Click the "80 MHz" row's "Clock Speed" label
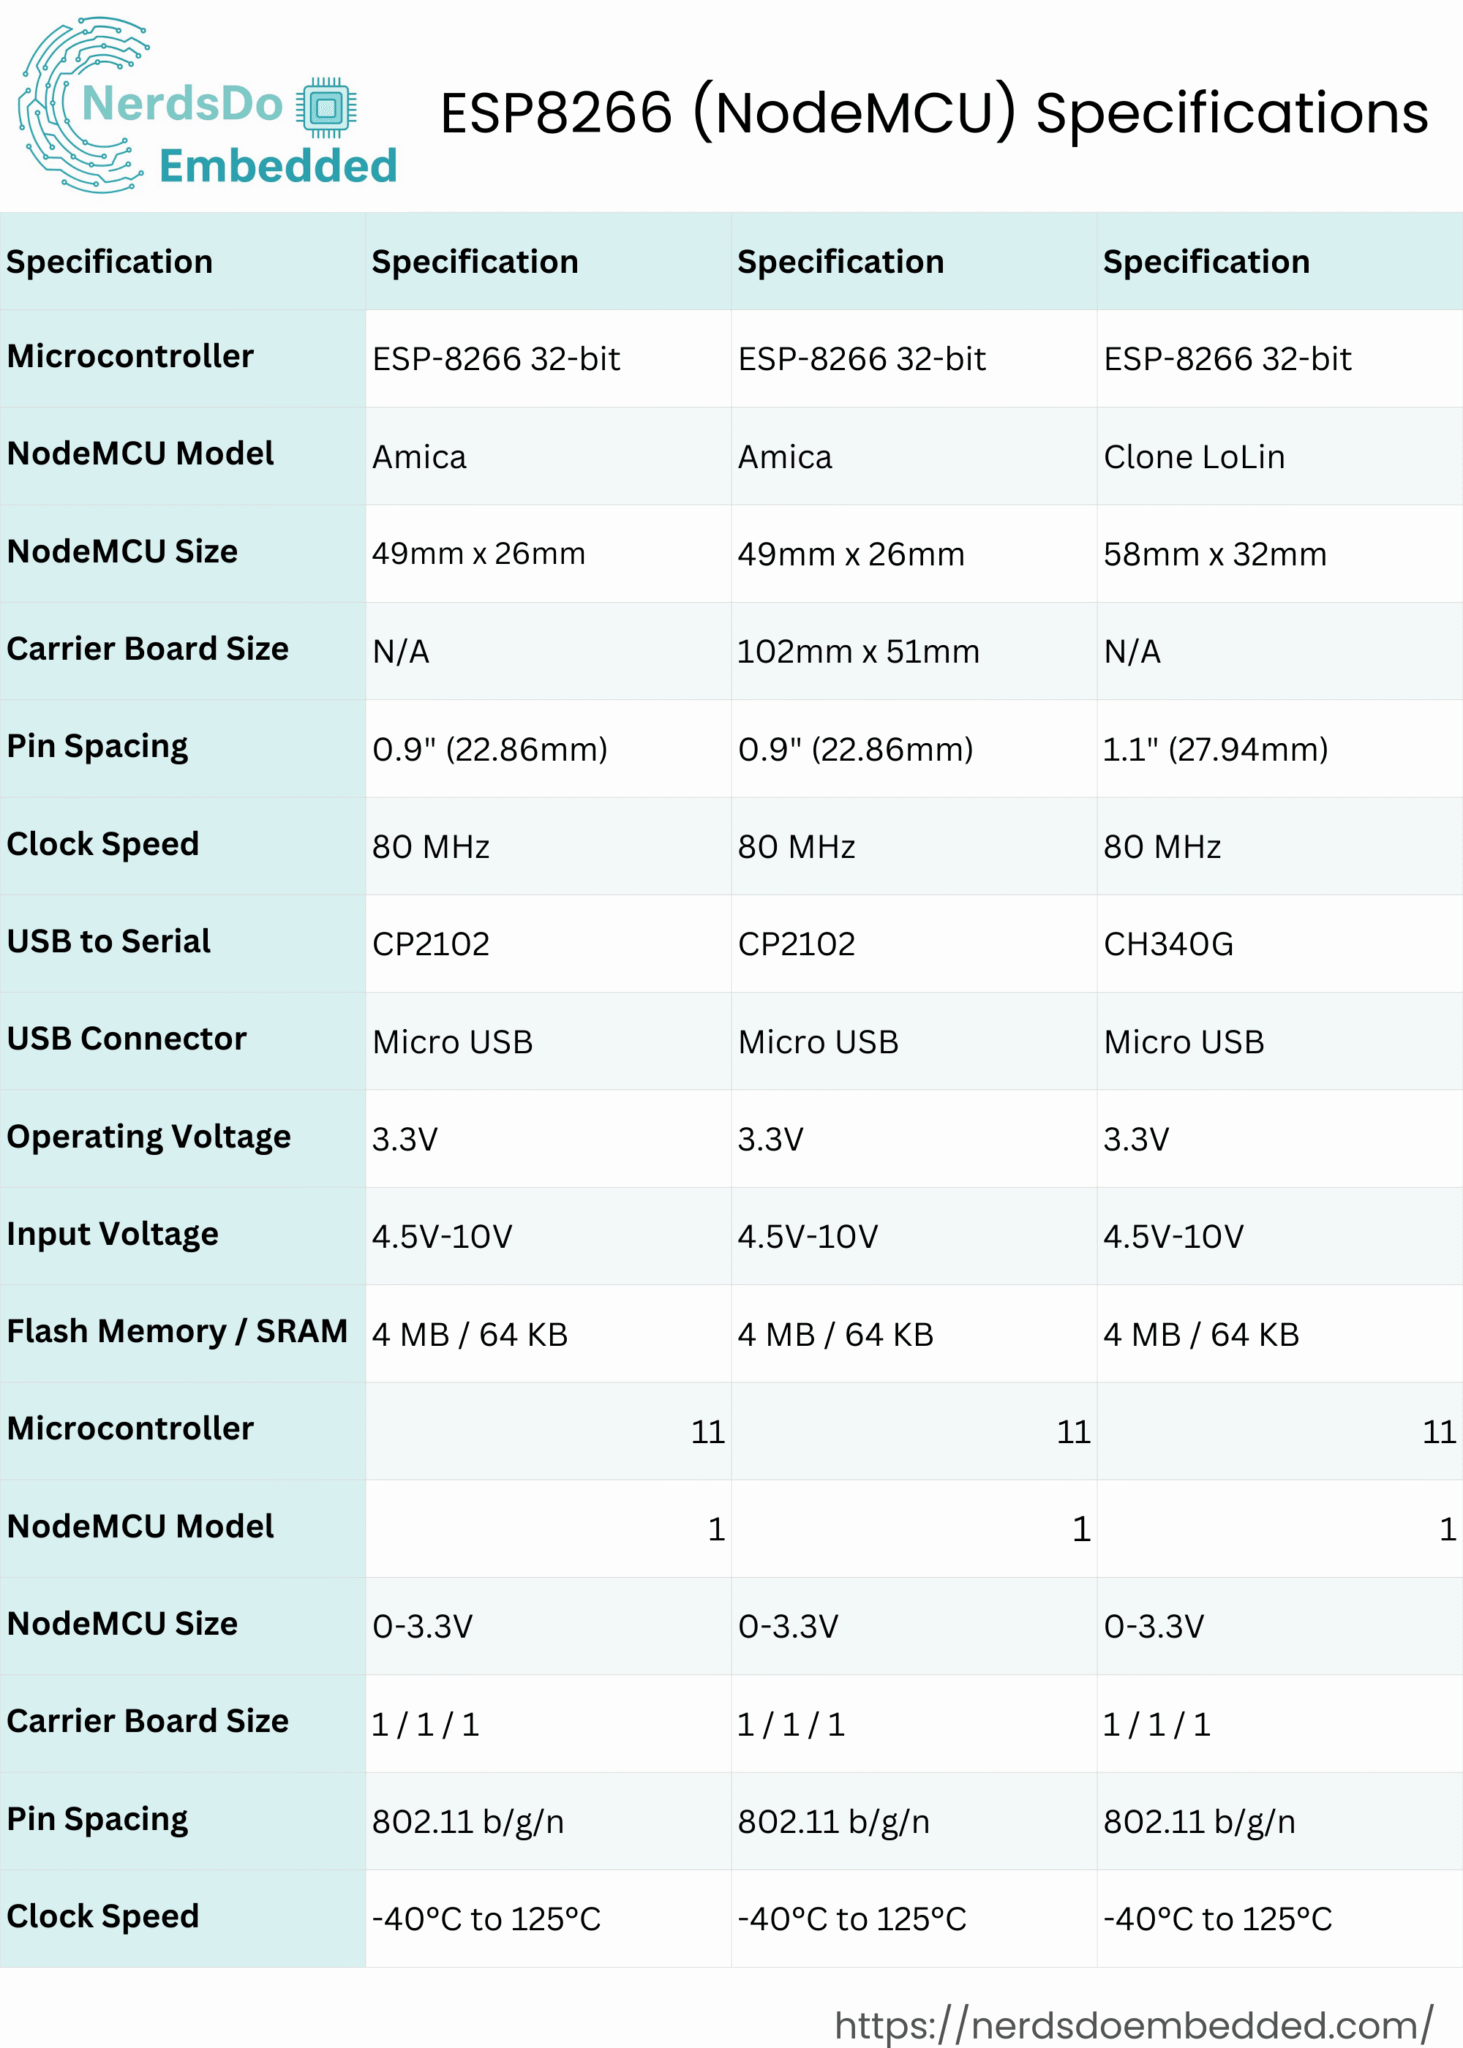 (x=103, y=844)
